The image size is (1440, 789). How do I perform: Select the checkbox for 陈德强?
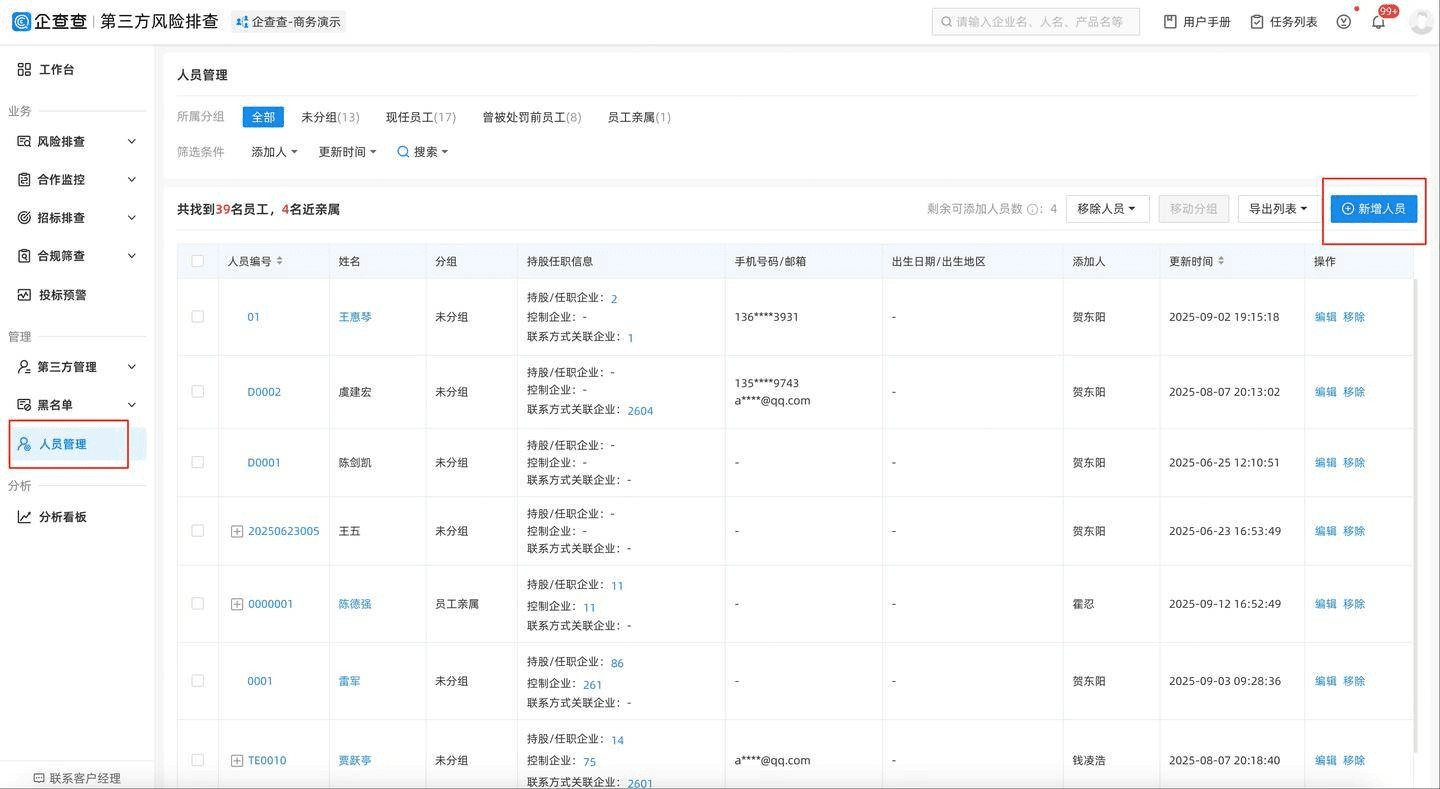tap(197, 603)
